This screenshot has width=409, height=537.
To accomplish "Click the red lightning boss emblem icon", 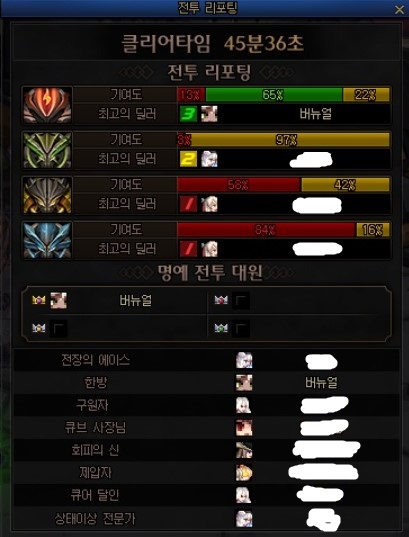I will pos(47,105).
